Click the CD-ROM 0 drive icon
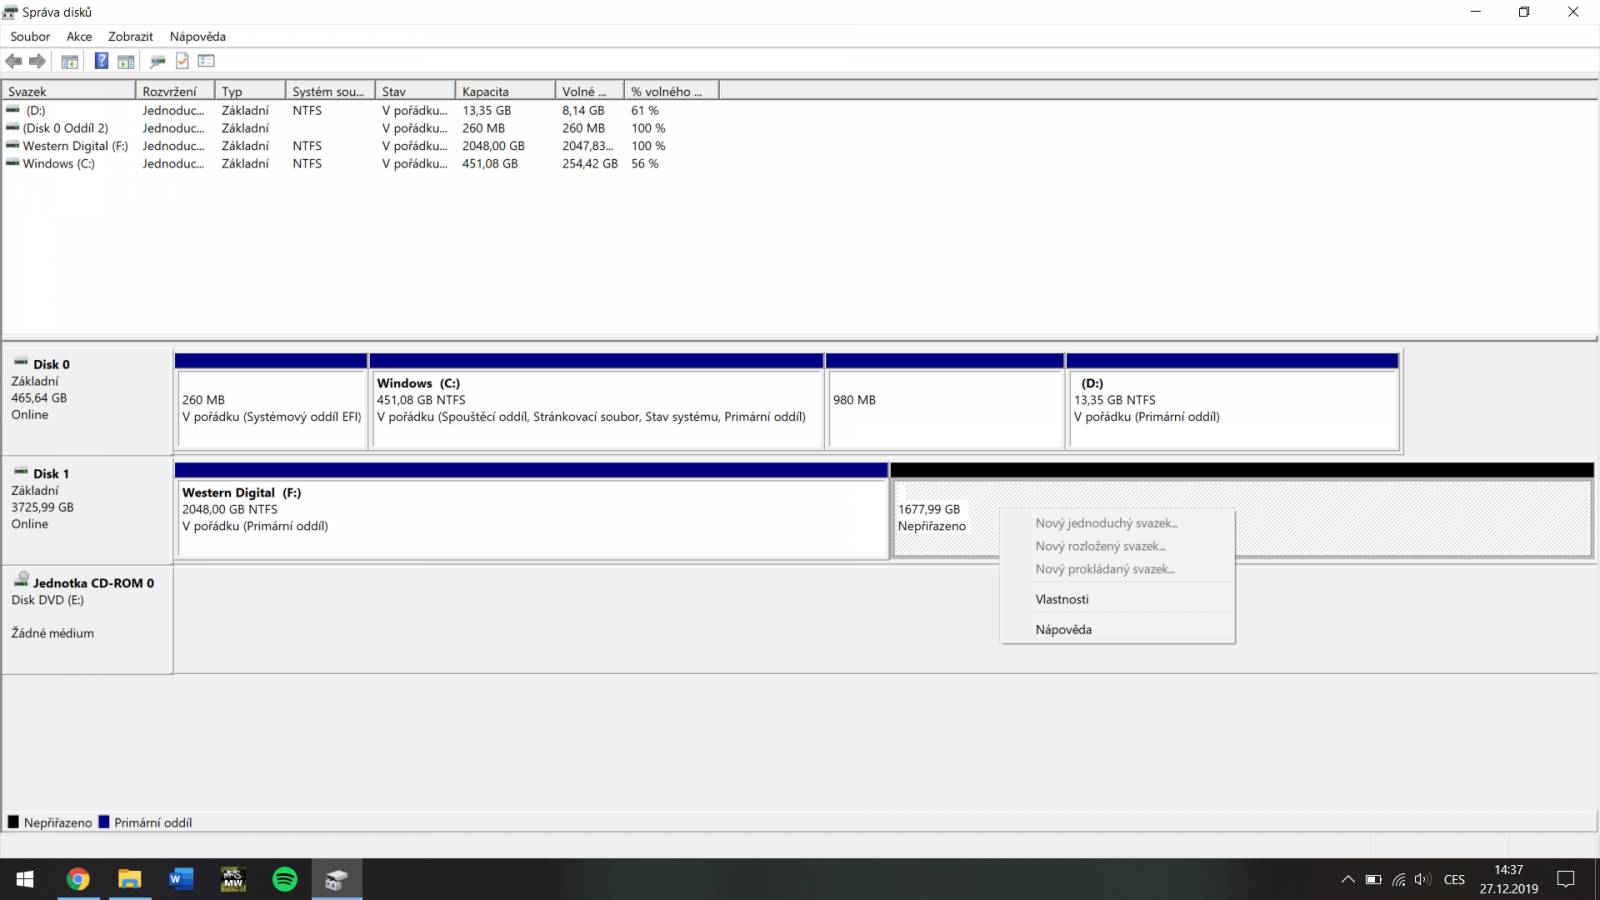Image resolution: width=1600 pixels, height=900 pixels. [x=21, y=580]
